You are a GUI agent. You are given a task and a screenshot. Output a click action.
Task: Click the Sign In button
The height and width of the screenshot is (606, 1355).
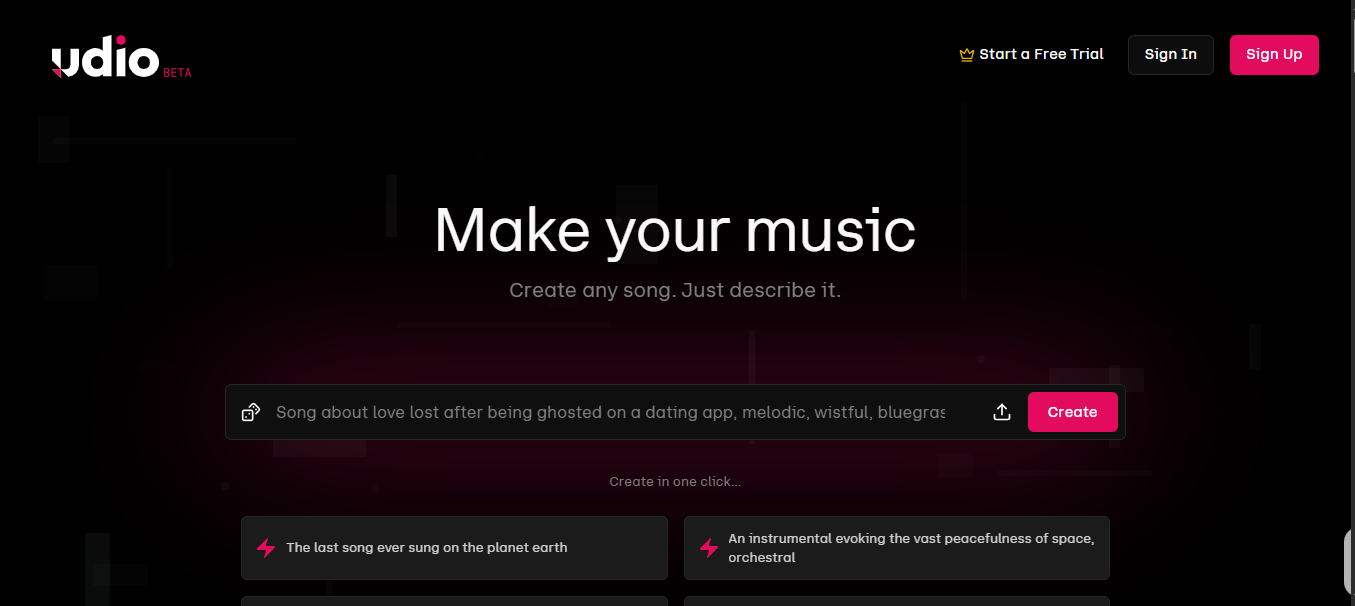tap(1170, 55)
